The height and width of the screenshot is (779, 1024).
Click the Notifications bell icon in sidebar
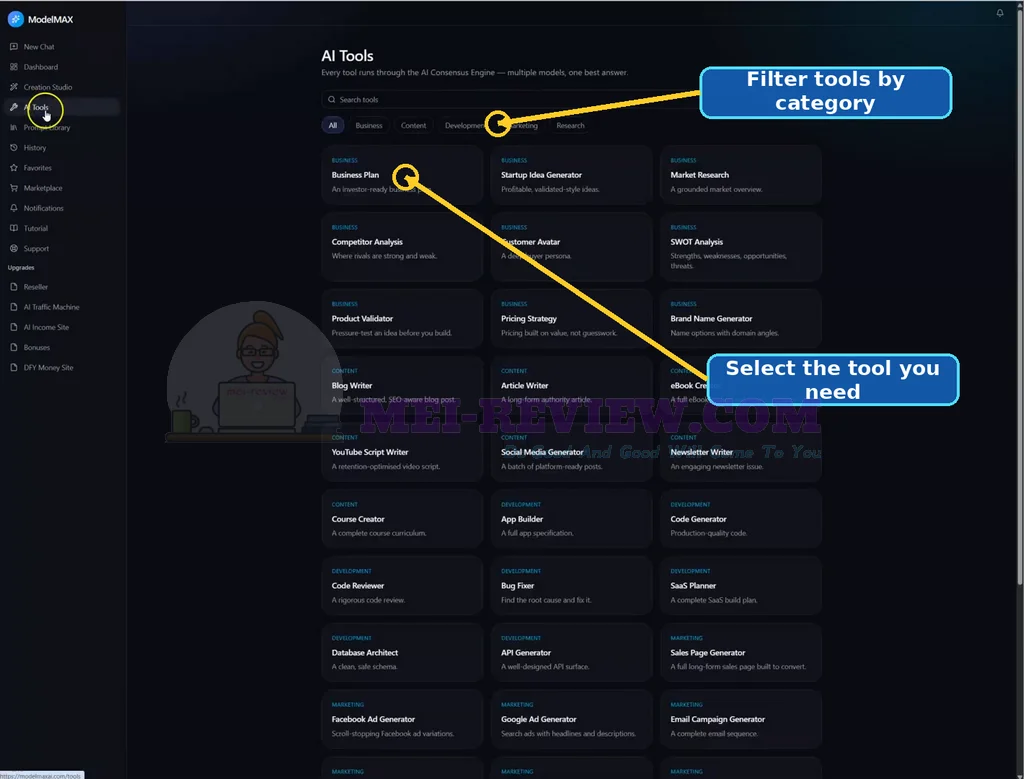pos(14,208)
